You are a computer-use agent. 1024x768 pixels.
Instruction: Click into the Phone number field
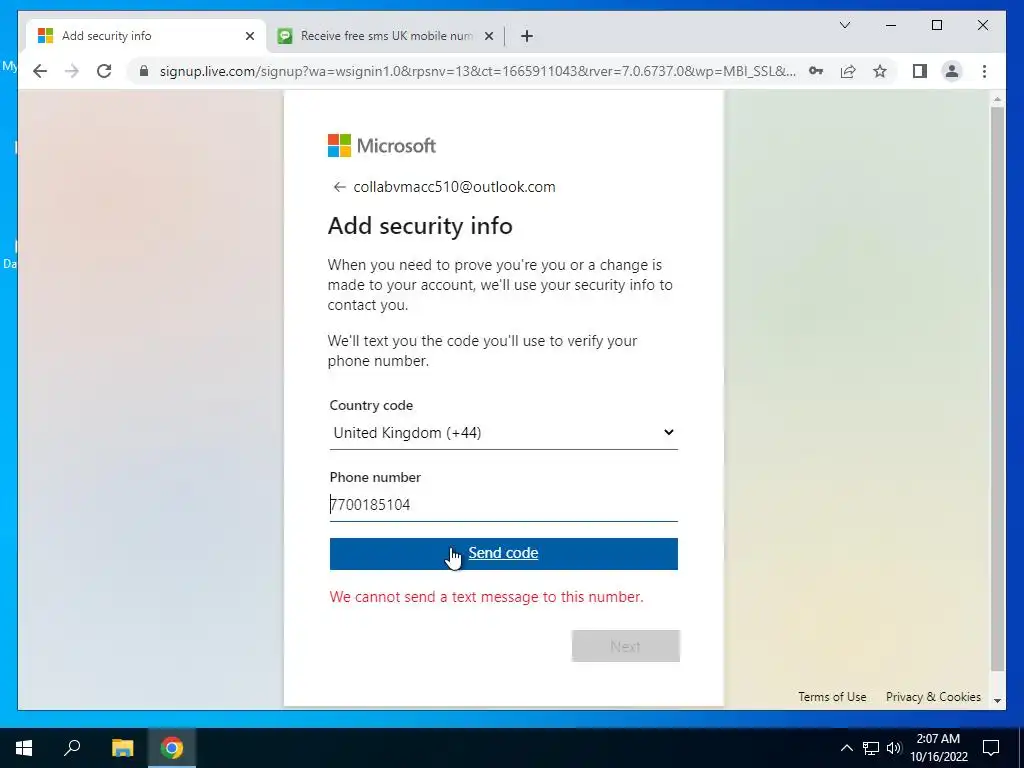click(x=504, y=505)
